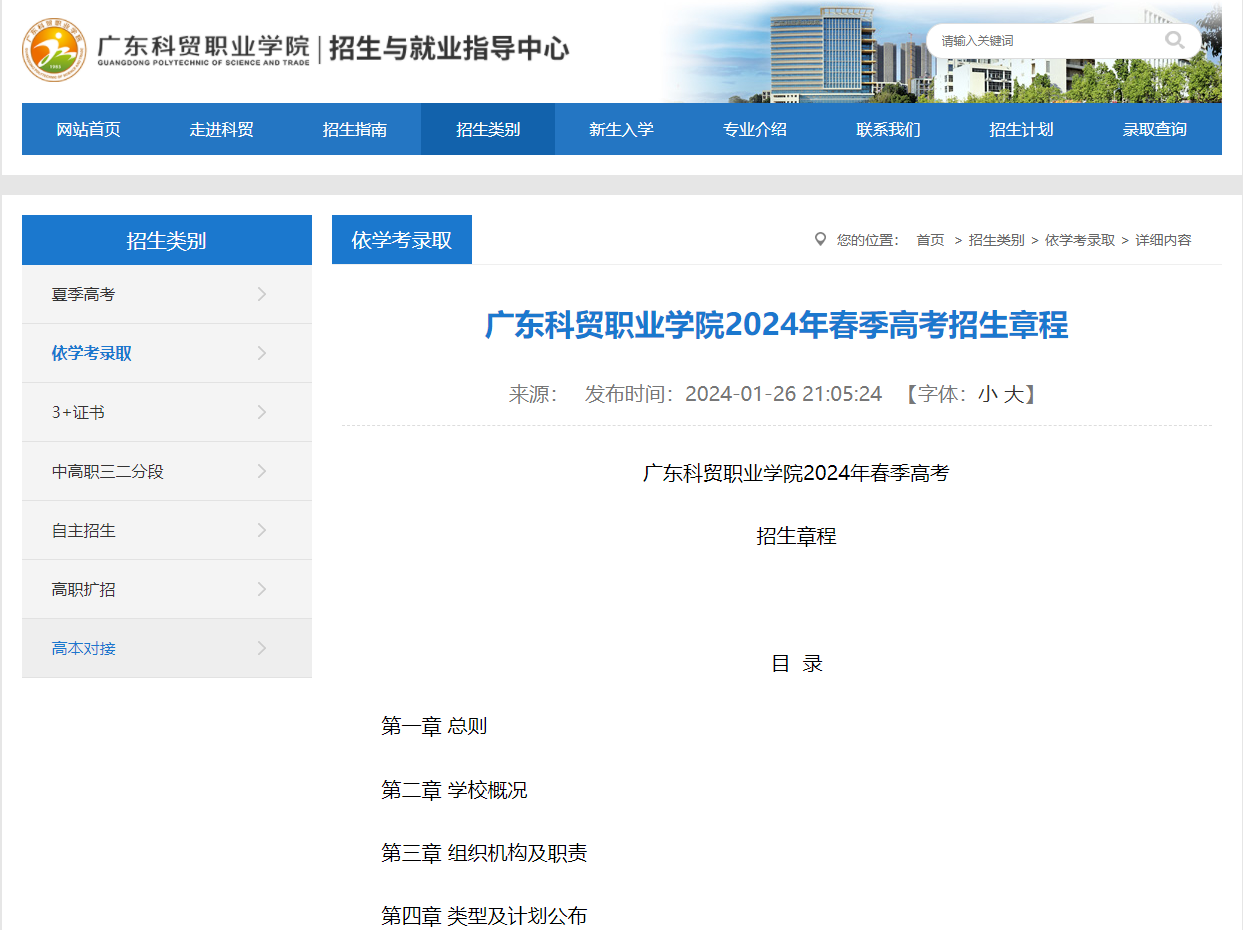Viewport: 1243px width, 930px height.
Task: Expand the 夏季高考 sidebar chevron
Action: [x=261, y=293]
